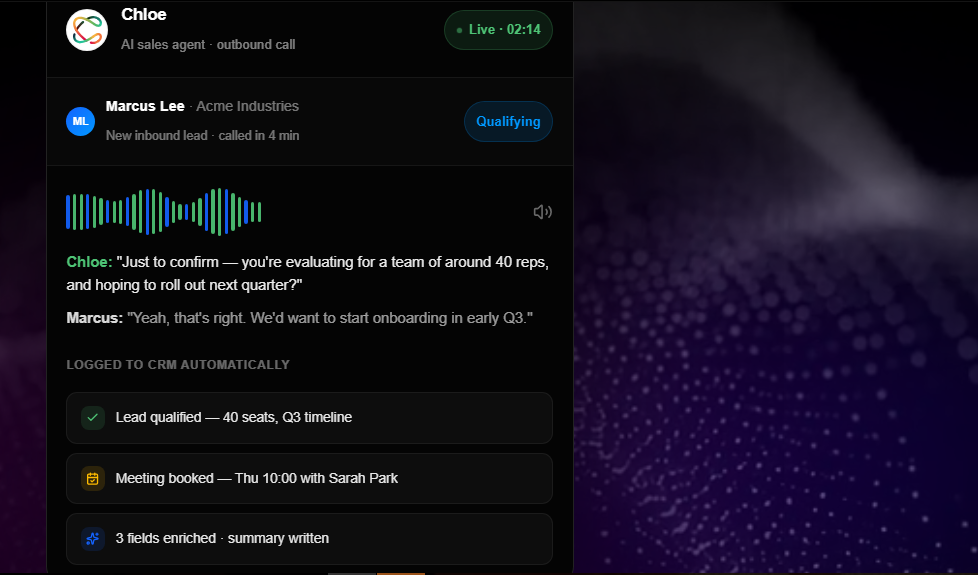This screenshot has height=575, width=978.
Task: Click the AI sales agent outbound call subtitle
Action: [x=208, y=44]
